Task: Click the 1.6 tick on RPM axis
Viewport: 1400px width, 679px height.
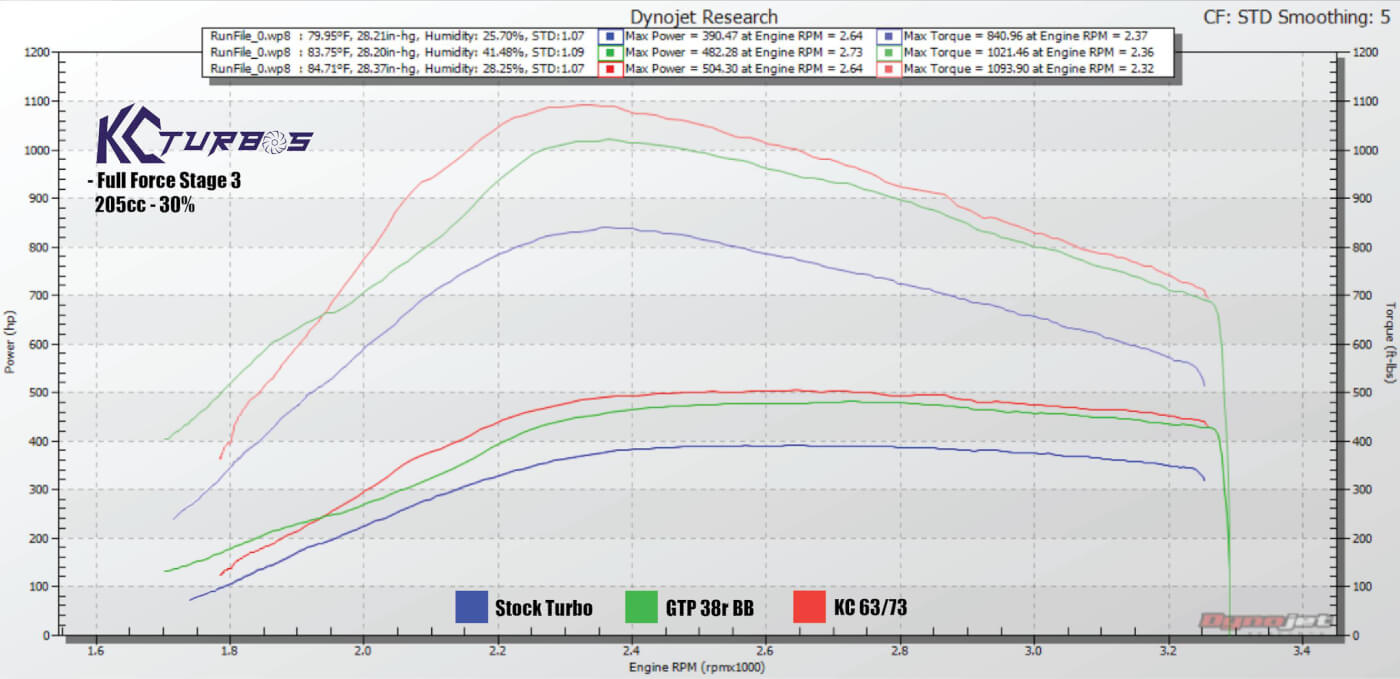Action: point(96,650)
